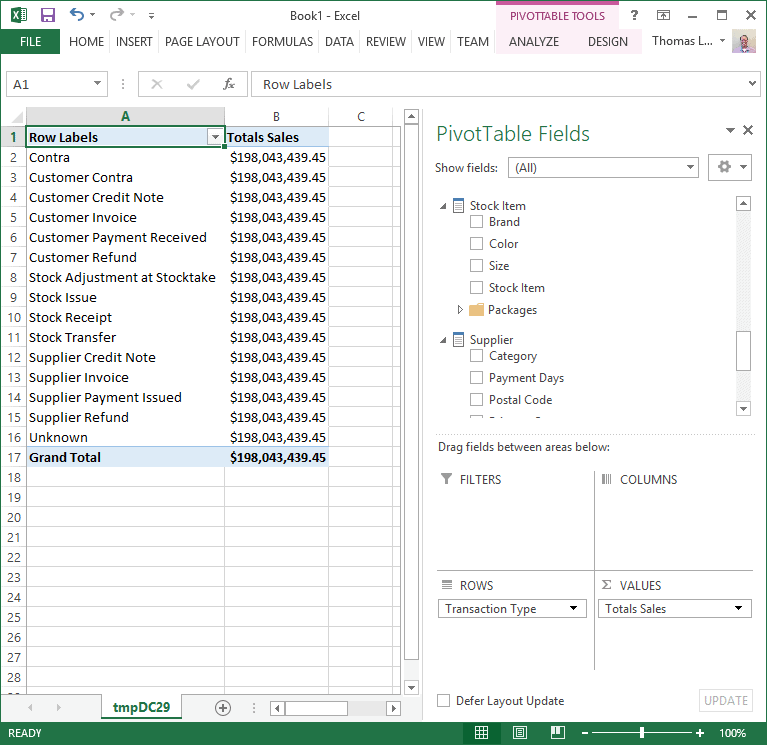Tick the Payment Days field checkbox
Viewport: 767px width, 745px height.
coord(477,378)
